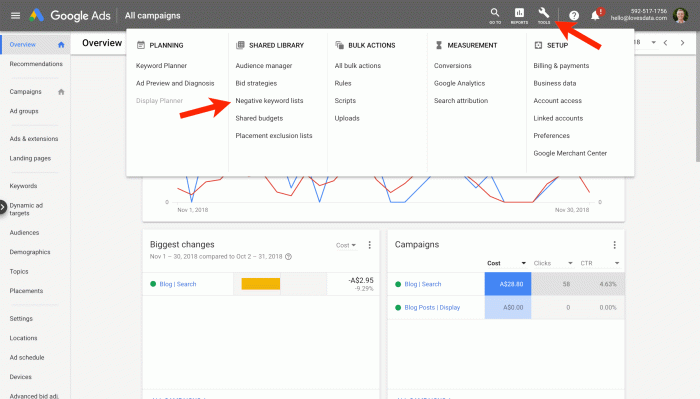Open Audience manager in Shared Library
The width and height of the screenshot is (700, 399).
[264, 66]
